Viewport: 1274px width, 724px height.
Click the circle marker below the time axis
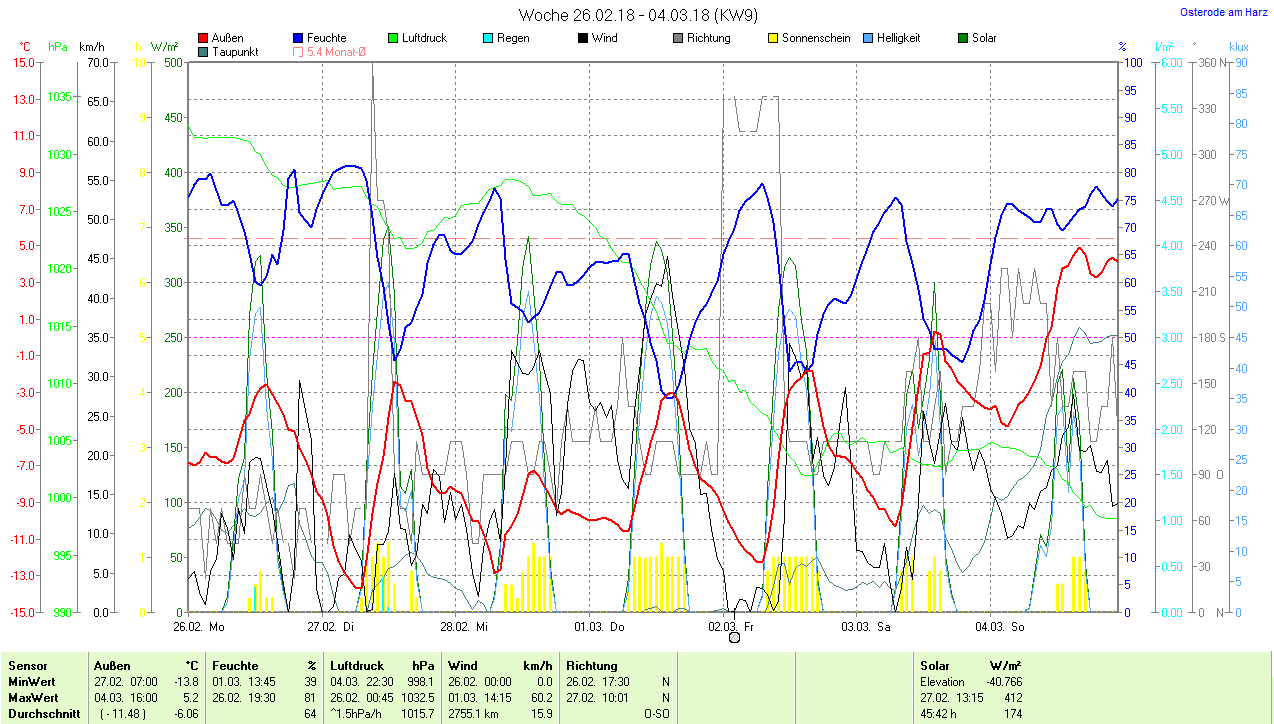(x=734, y=637)
